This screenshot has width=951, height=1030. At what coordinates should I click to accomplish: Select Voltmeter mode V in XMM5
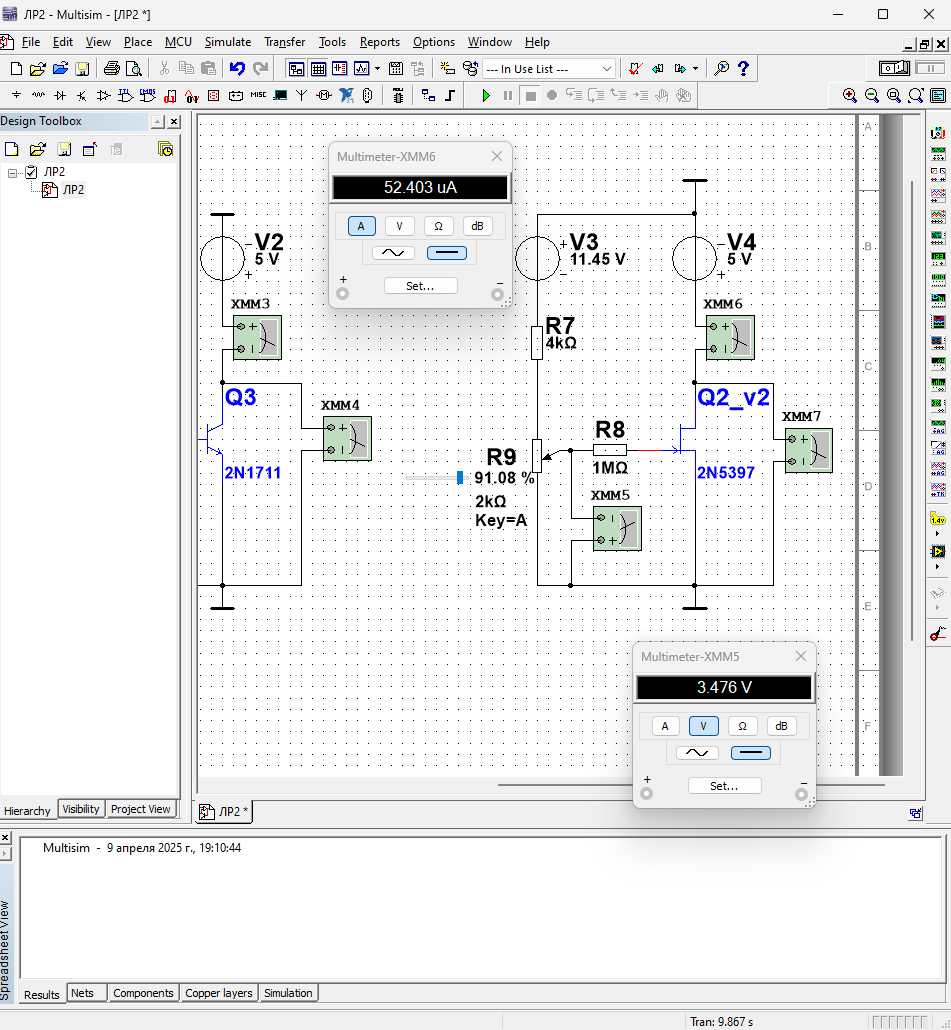[703, 726]
